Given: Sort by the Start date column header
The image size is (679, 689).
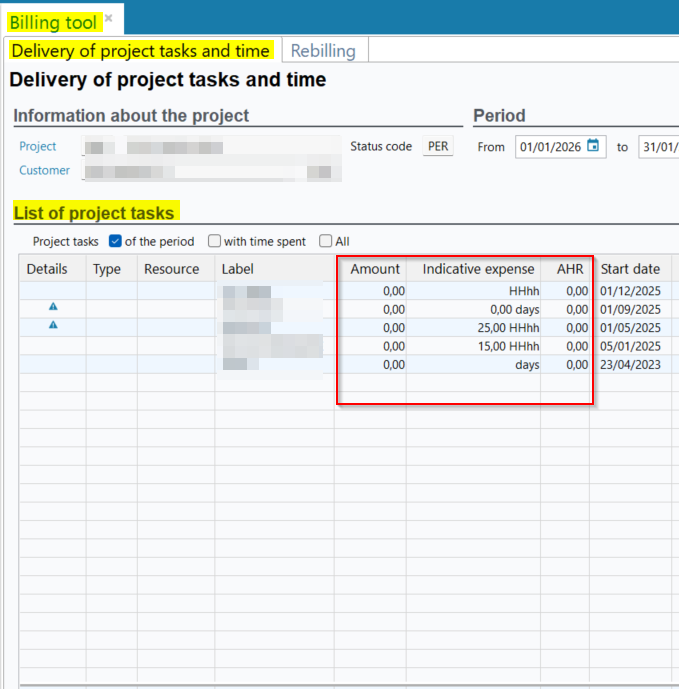Looking at the screenshot, I should [x=630, y=269].
